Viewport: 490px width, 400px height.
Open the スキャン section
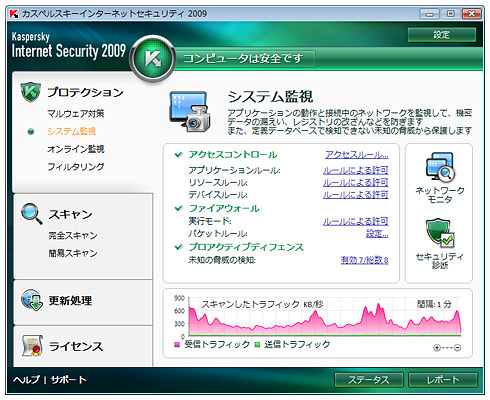(70, 214)
